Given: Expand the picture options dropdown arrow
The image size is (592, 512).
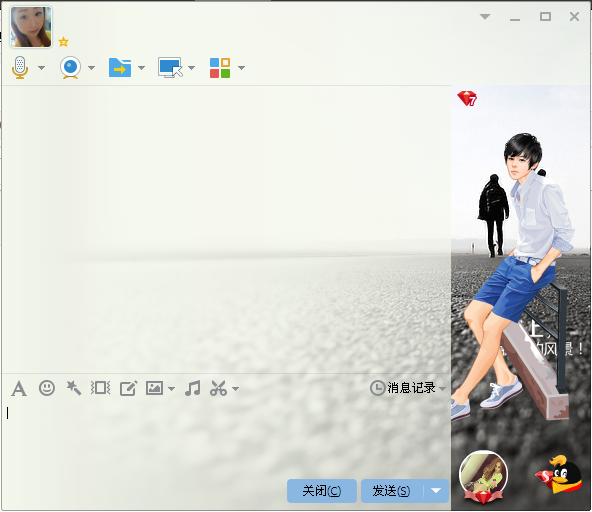Looking at the screenshot, I should click(x=171, y=389).
